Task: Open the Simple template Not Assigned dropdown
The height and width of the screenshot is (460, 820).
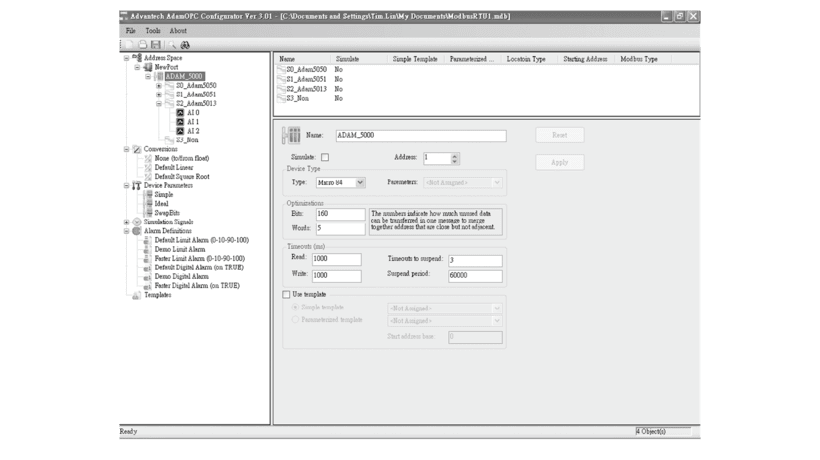Action: (x=497, y=308)
